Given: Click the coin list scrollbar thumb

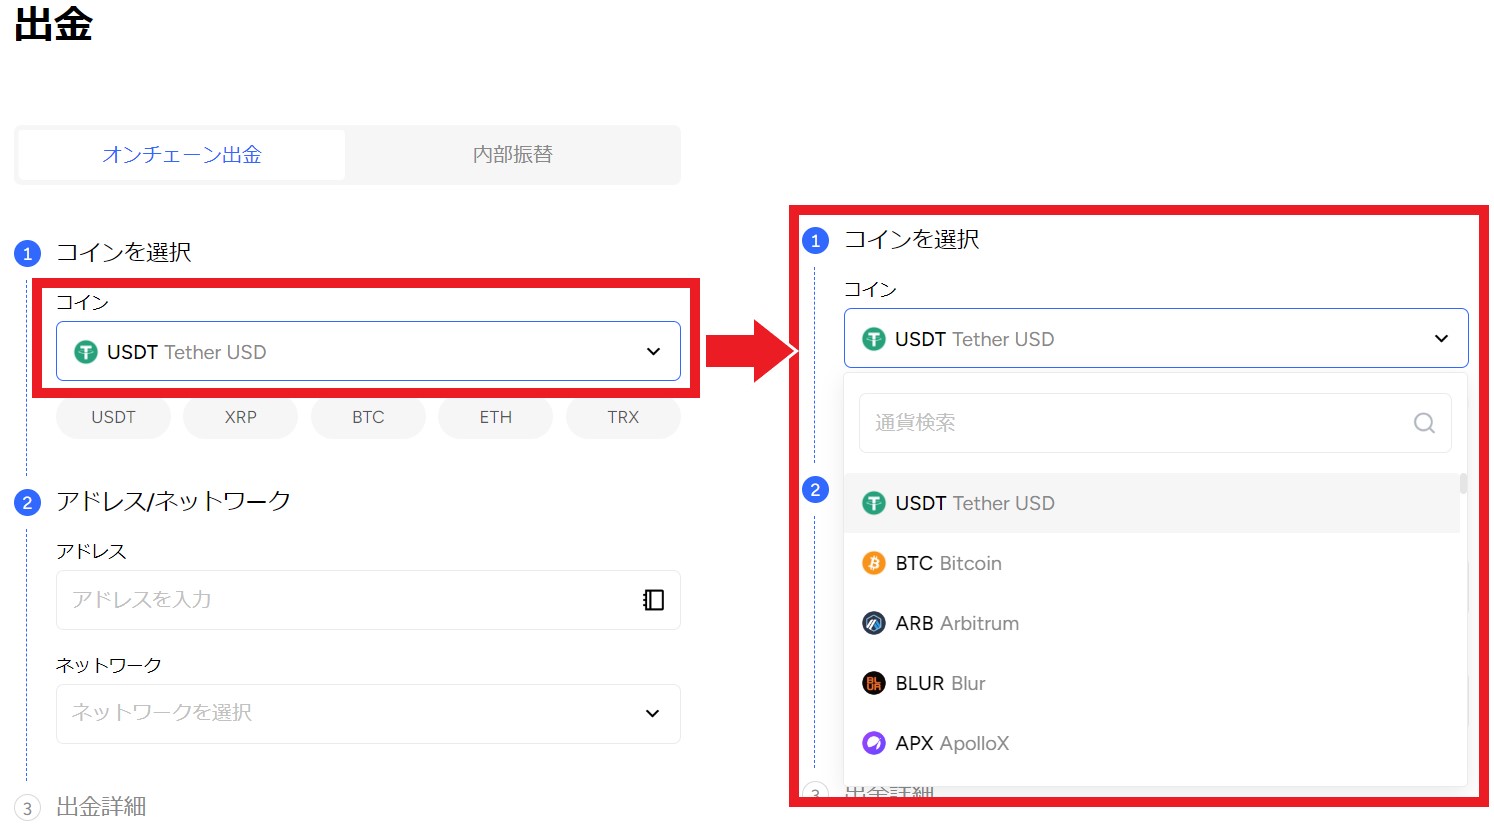Looking at the screenshot, I should [x=1464, y=484].
